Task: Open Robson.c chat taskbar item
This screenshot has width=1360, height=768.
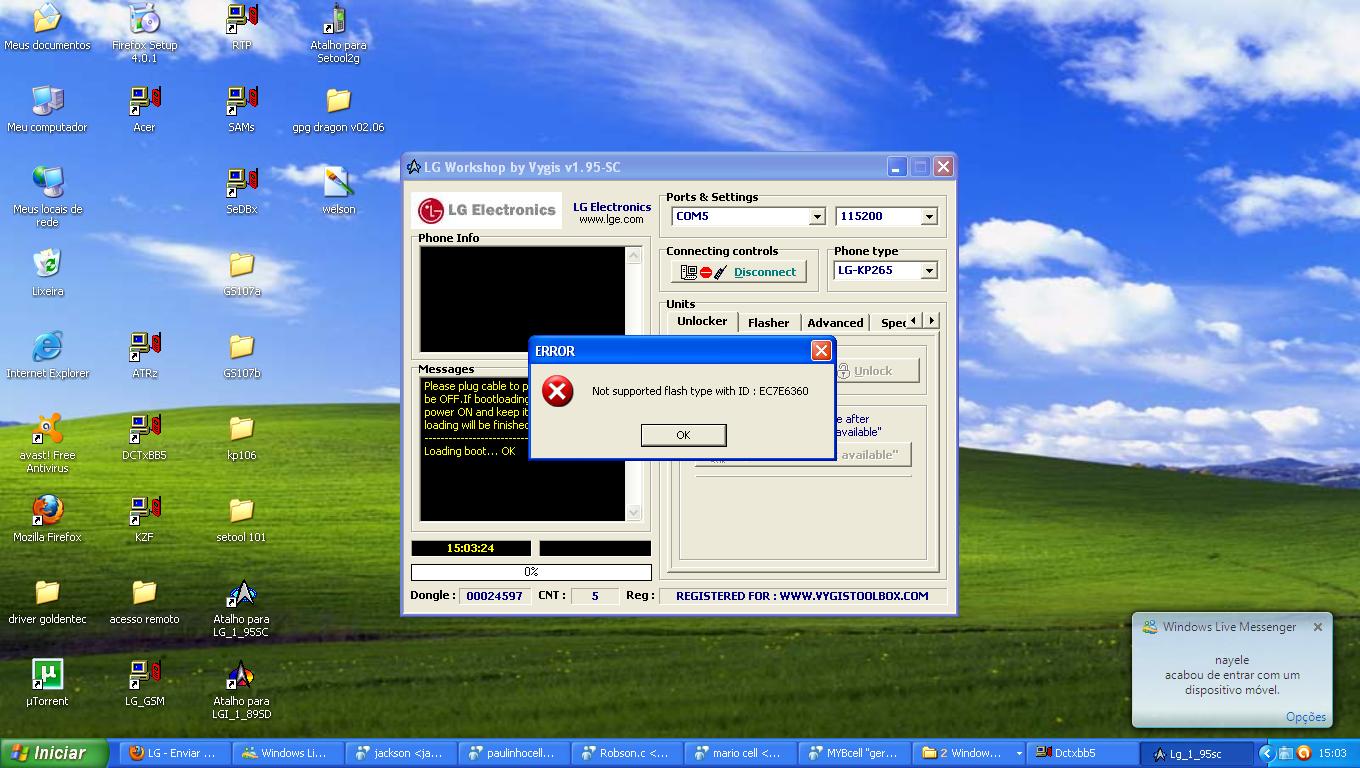Action: [x=629, y=753]
